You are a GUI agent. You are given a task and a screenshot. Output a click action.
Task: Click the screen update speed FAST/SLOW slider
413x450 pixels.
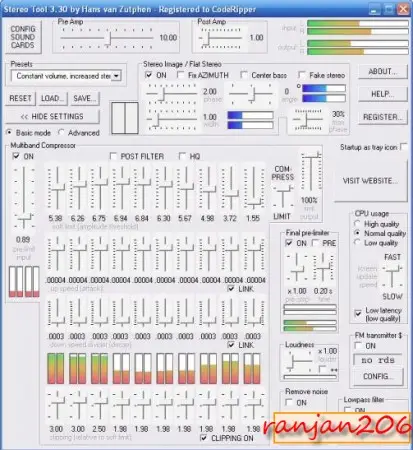coord(392,276)
